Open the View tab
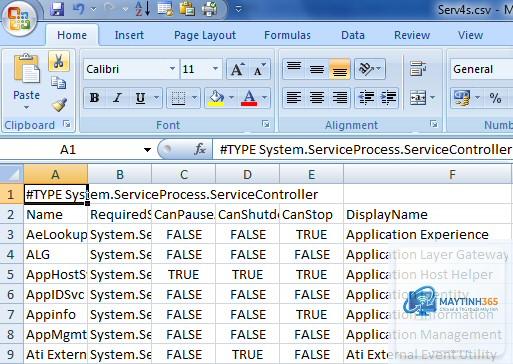513x364 pixels. pyautogui.click(x=470, y=35)
